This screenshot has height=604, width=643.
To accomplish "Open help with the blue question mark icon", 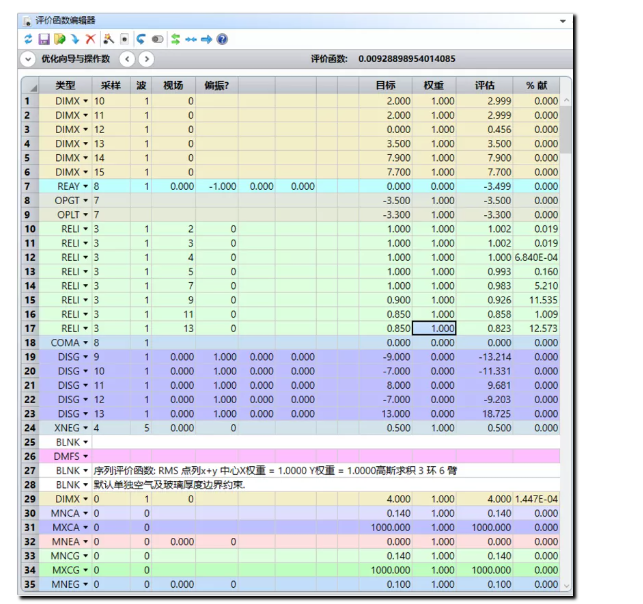I will click(222, 39).
